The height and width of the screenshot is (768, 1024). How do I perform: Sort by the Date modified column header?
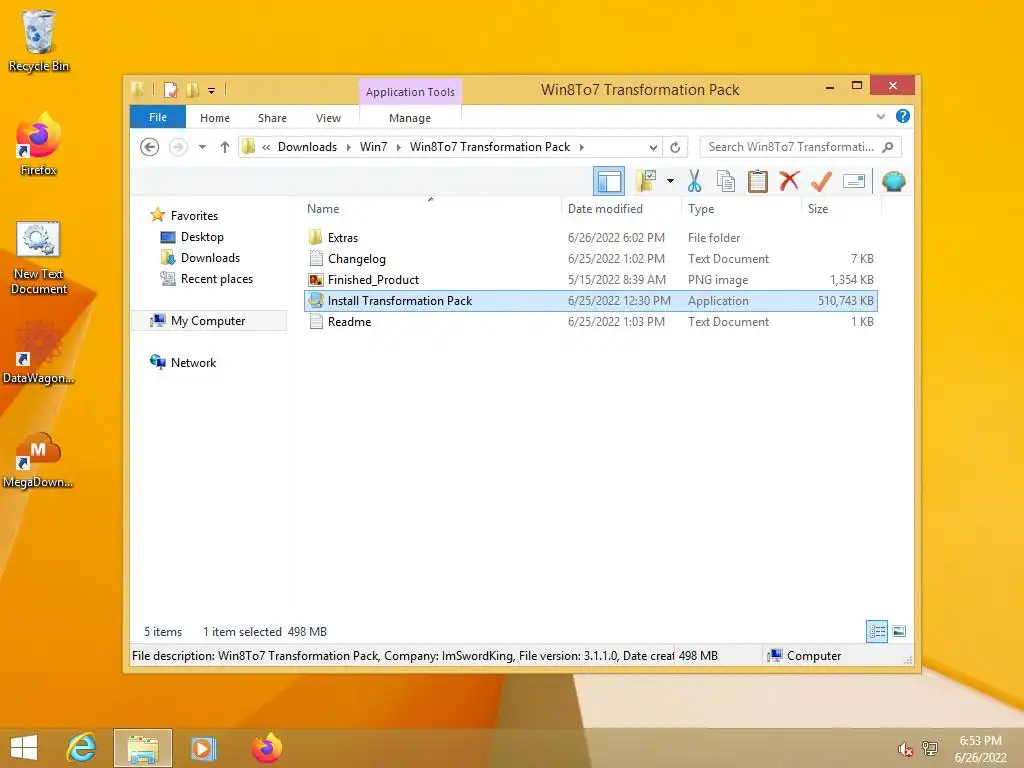click(621, 209)
